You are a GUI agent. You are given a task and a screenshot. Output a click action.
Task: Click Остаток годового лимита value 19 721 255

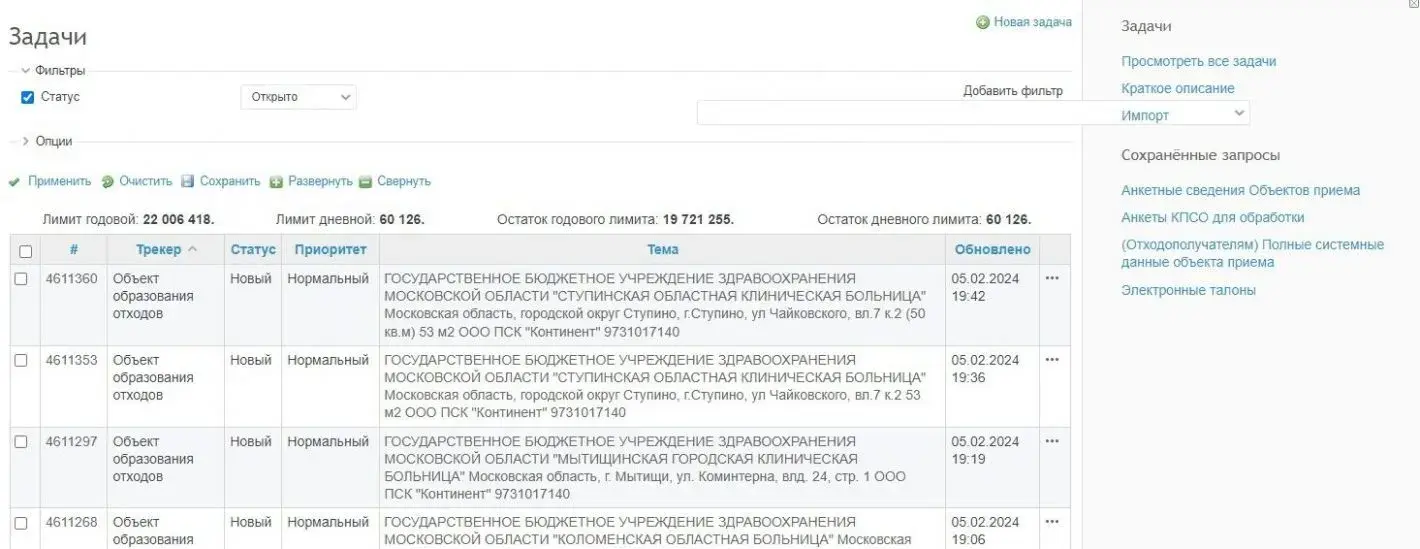pos(698,220)
